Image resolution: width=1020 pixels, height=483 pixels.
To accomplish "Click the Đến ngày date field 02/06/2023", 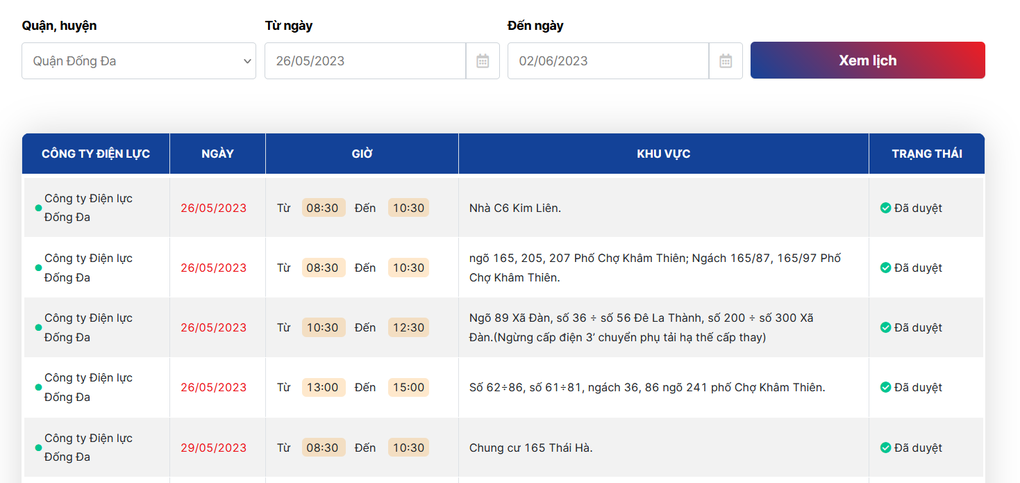I will (x=608, y=61).
